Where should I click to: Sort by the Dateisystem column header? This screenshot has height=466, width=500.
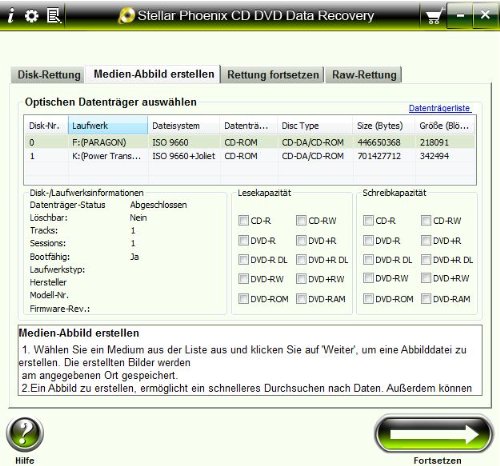pyautogui.click(x=184, y=126)
